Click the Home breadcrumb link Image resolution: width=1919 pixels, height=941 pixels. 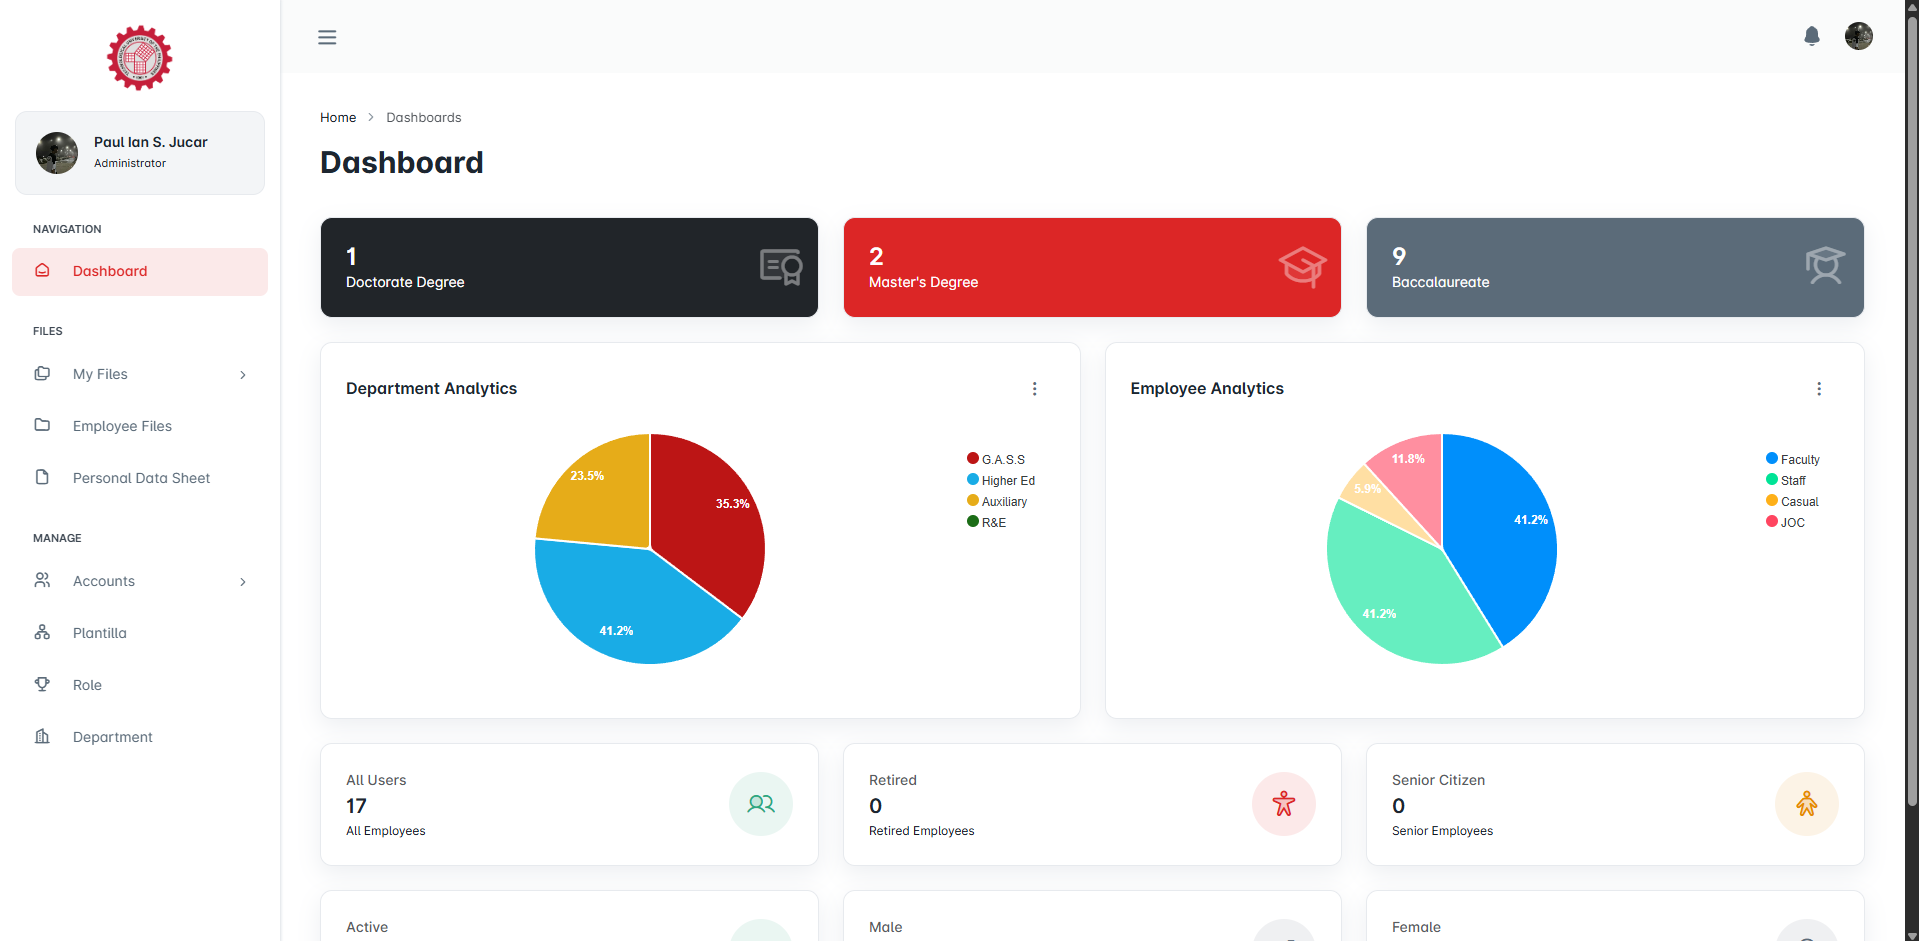[x=338, y=118]
